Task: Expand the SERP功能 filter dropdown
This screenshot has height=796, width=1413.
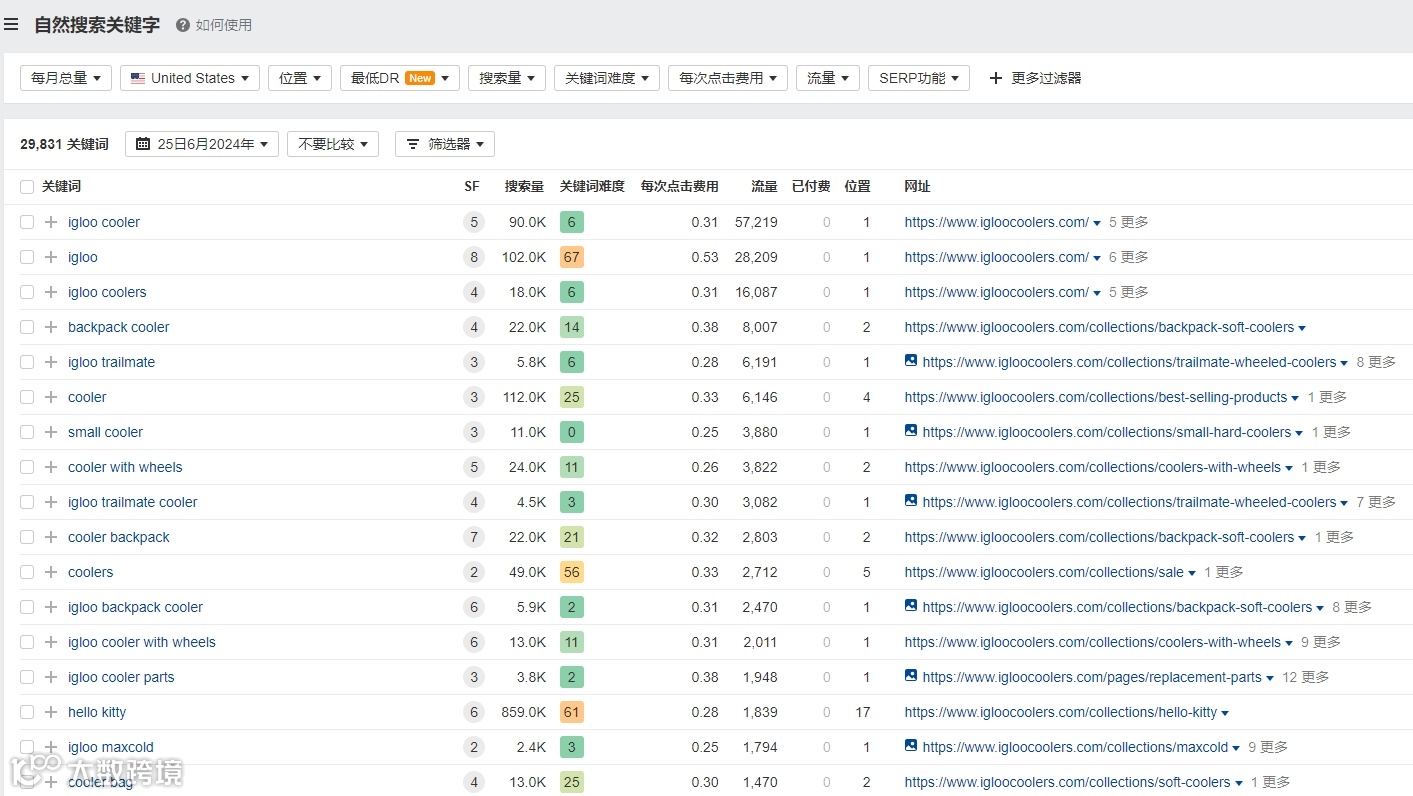Action: (919, 78)
